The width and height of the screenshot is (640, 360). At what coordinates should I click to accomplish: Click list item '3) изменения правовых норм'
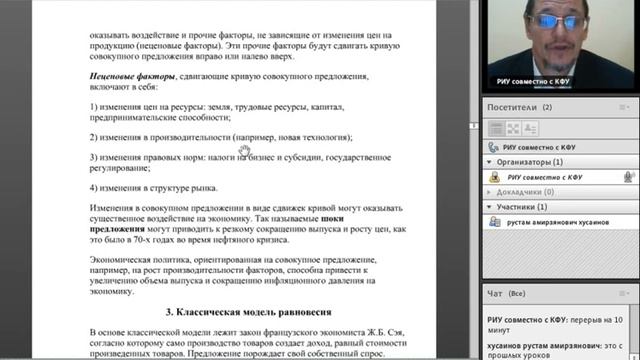click(x=240, y=162)
